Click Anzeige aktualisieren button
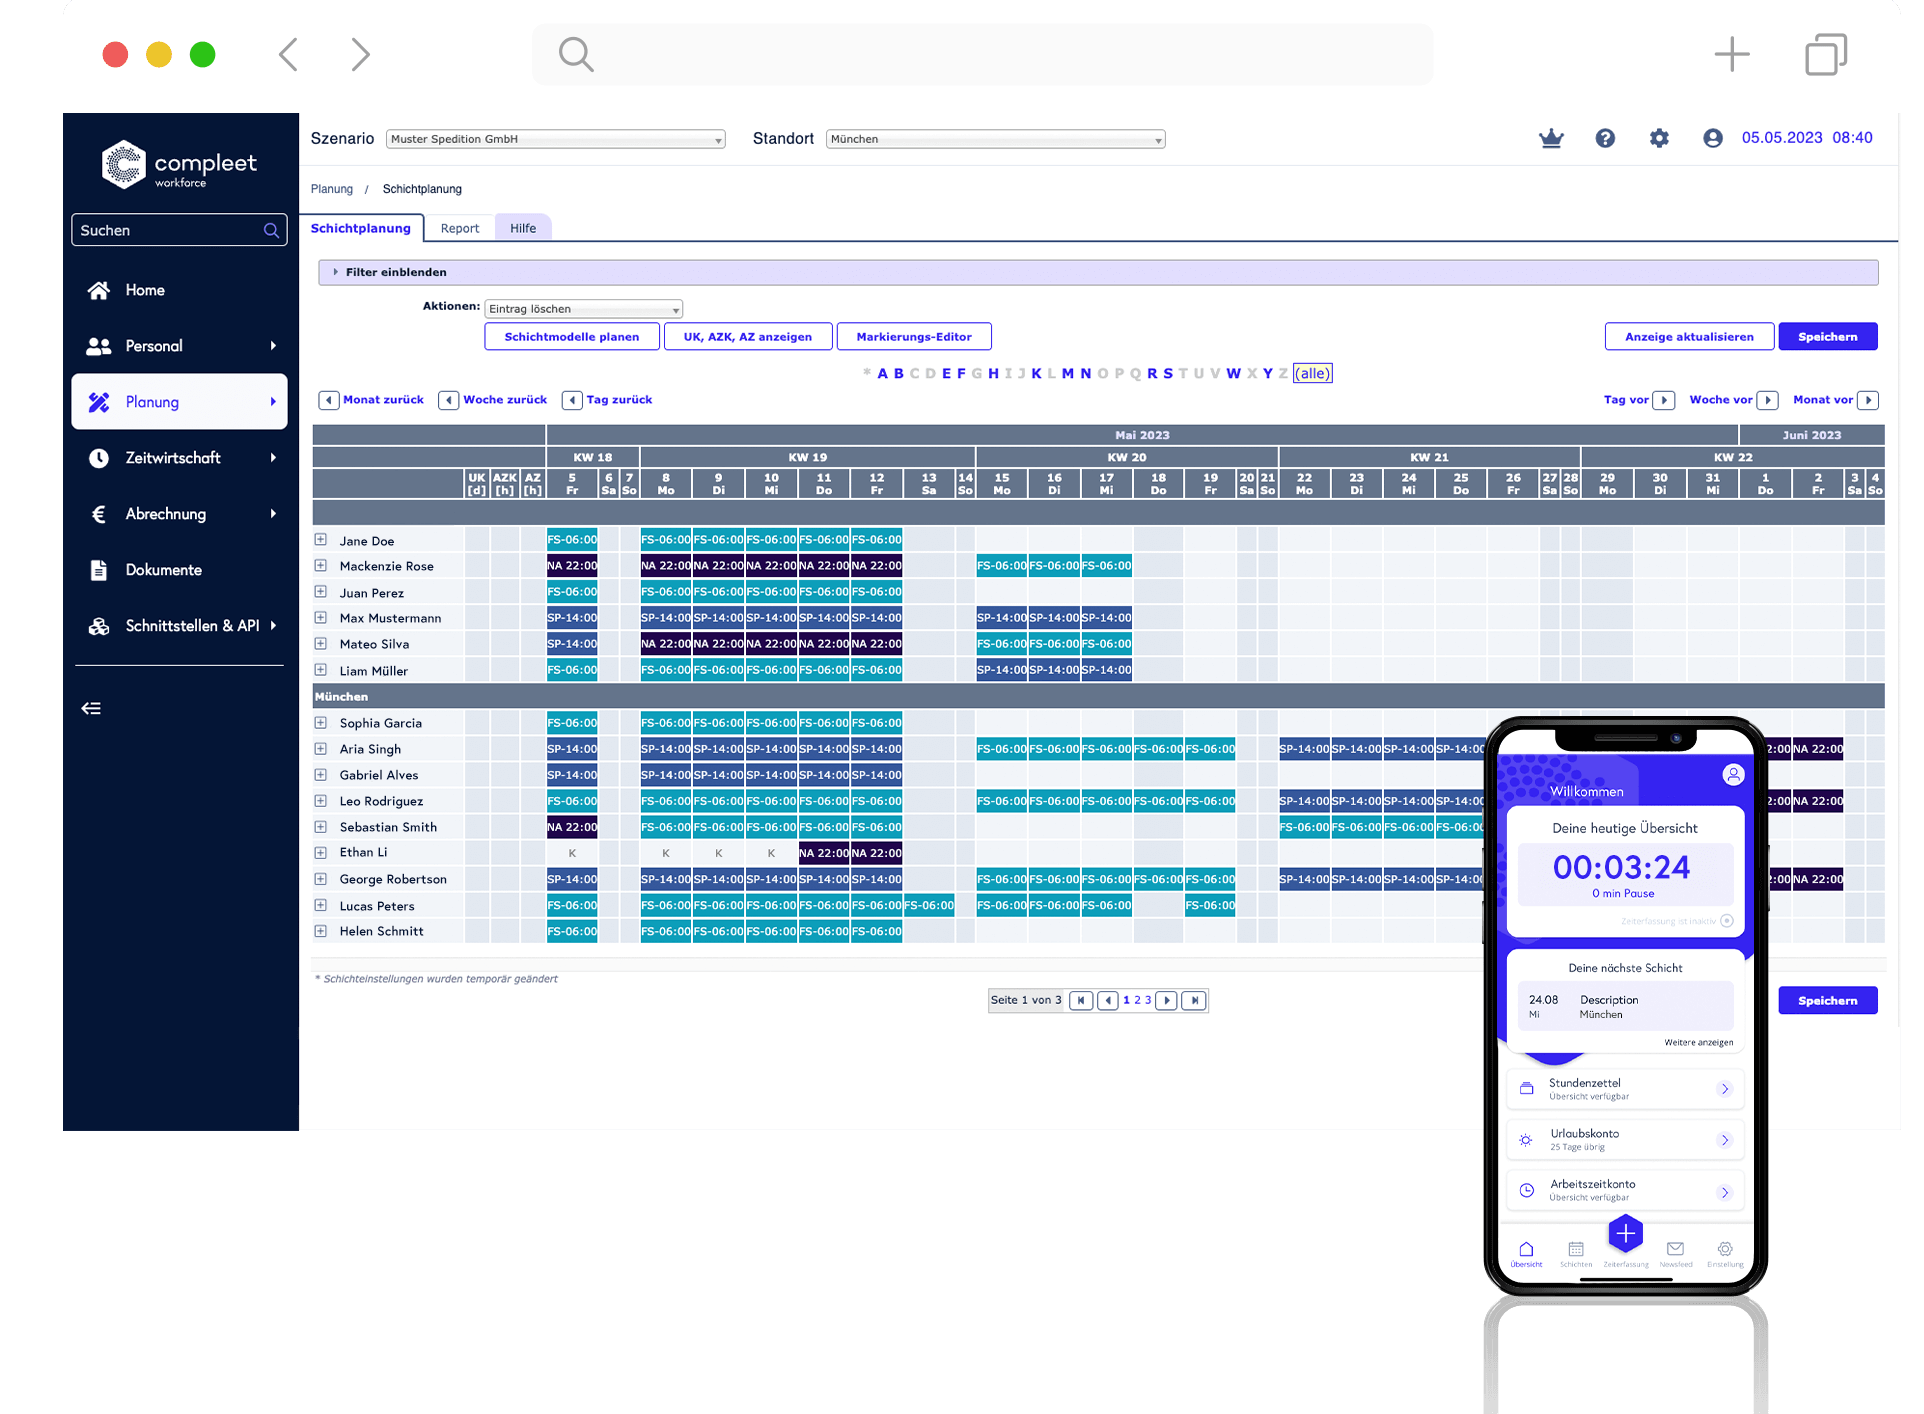 (1688, 337)
